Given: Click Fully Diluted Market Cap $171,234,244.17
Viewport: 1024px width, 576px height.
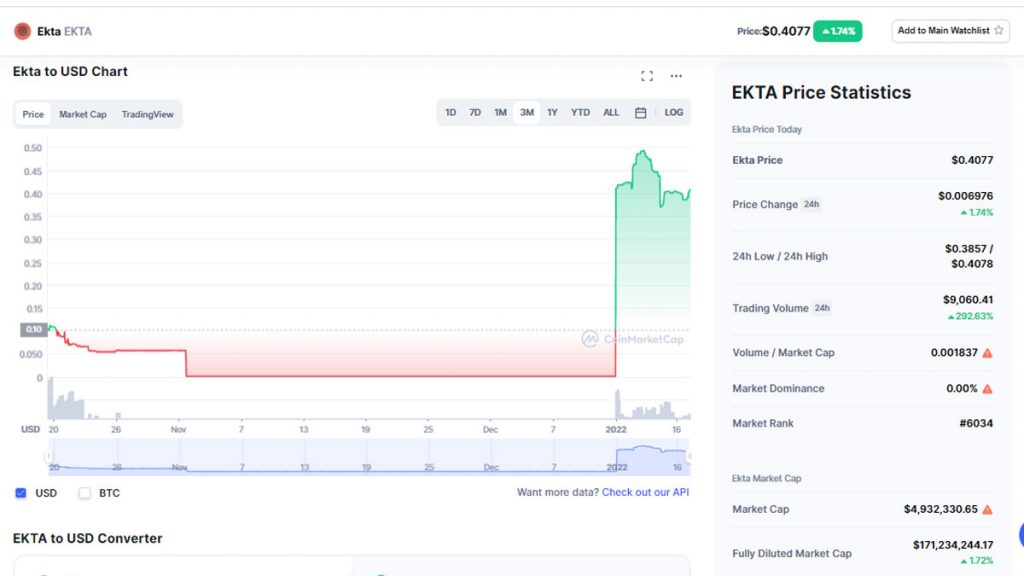Looking at the screenshot, I should pyautogui.click(x=953, y=545).
